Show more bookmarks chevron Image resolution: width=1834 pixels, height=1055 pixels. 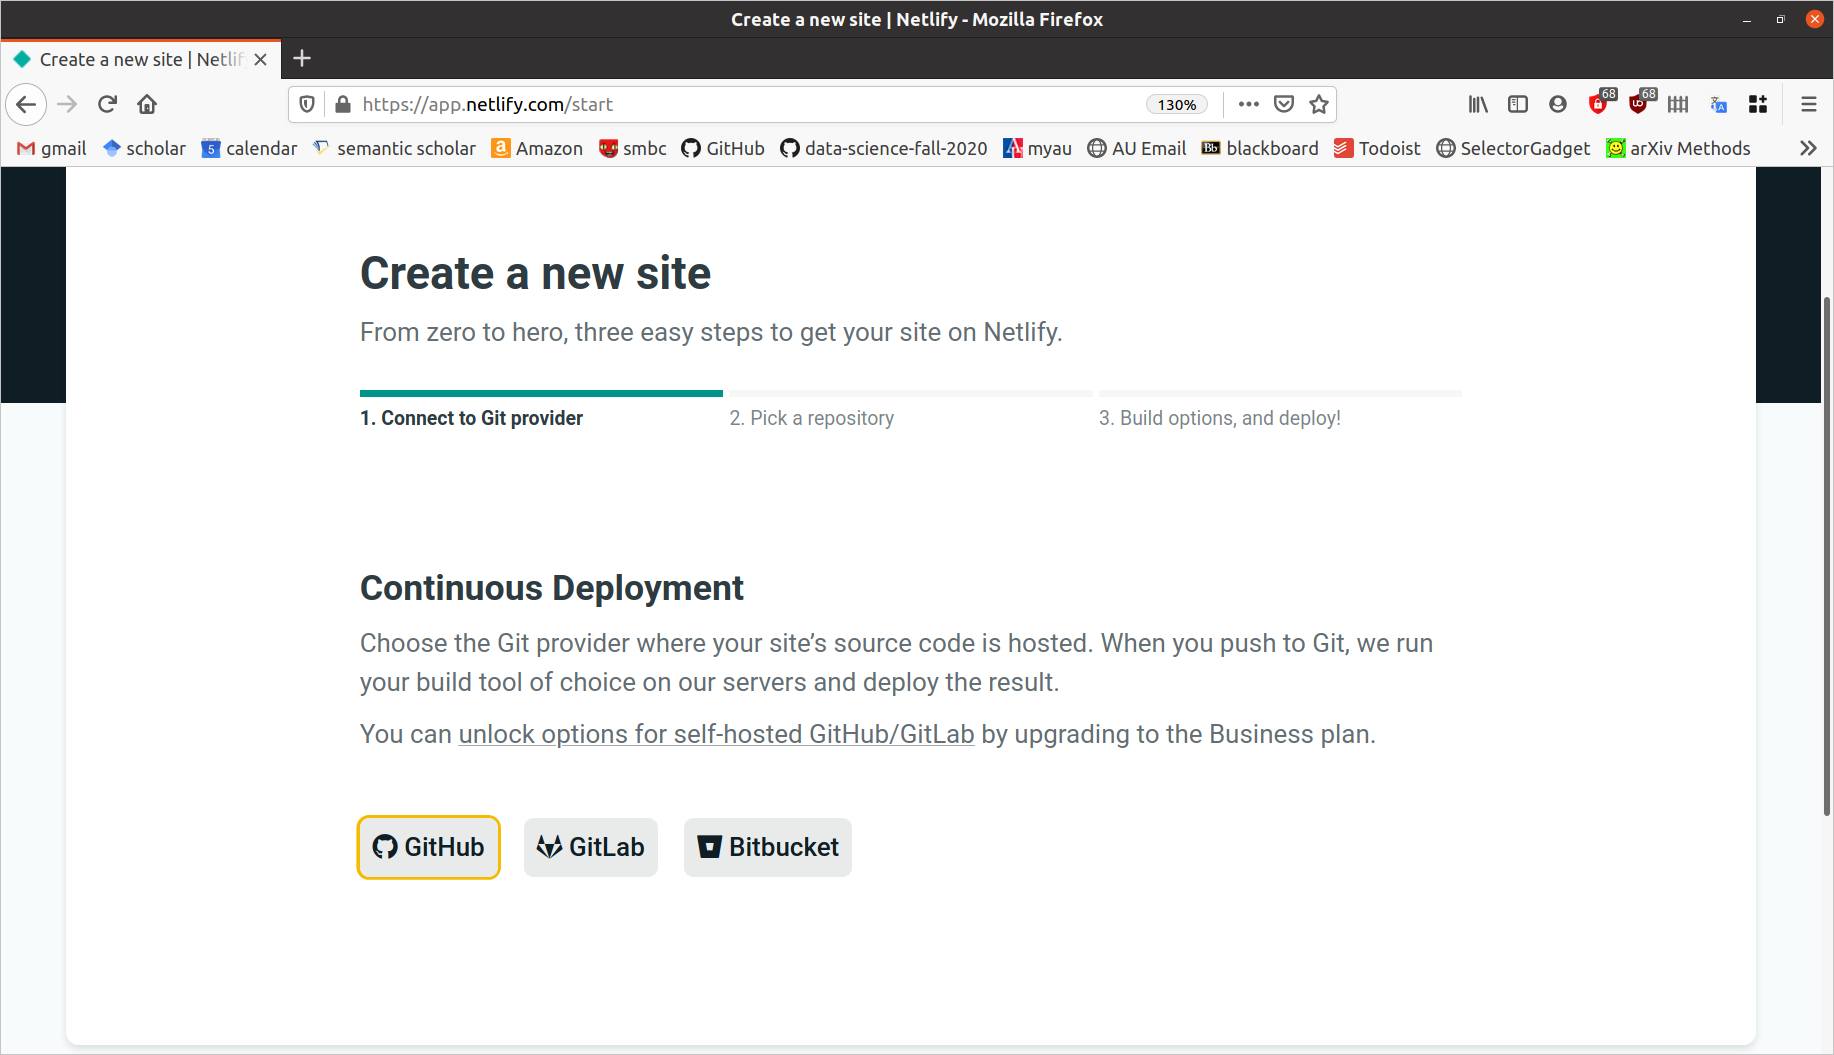(1808, 148)
